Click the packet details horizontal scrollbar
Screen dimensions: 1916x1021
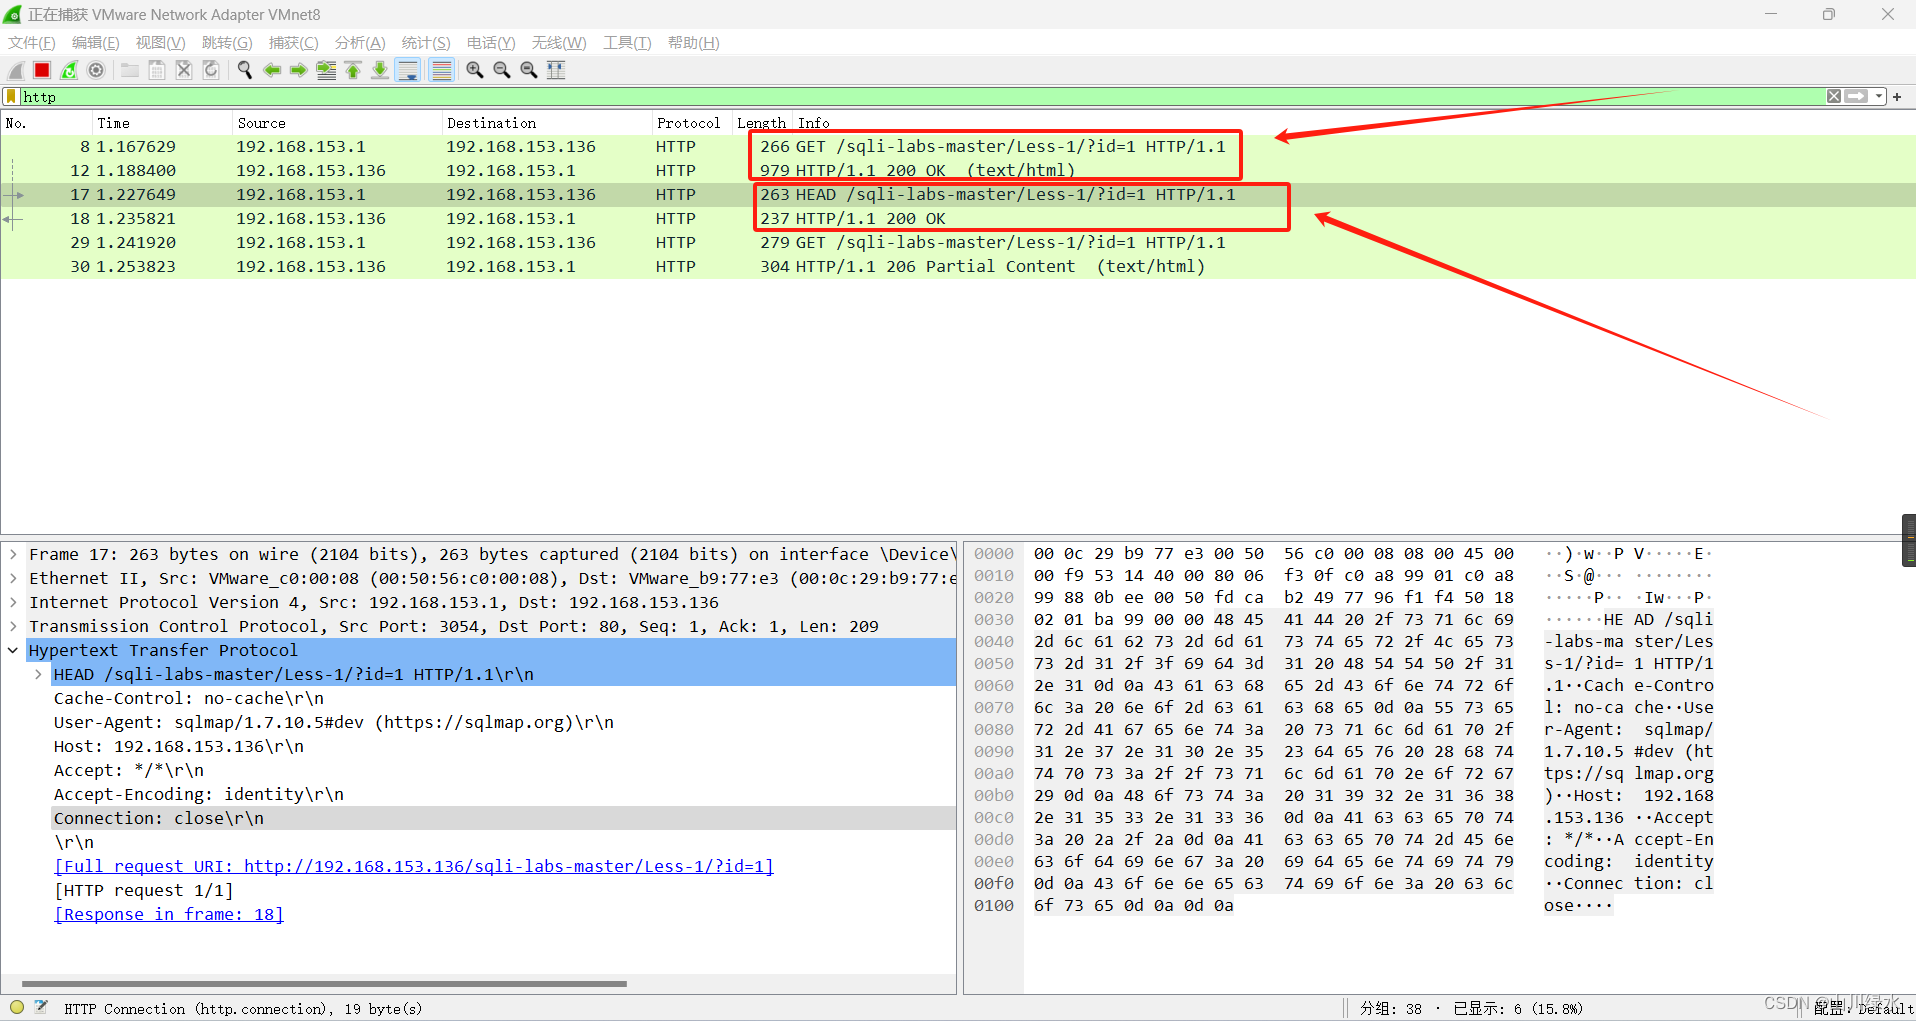click(324, 984)
